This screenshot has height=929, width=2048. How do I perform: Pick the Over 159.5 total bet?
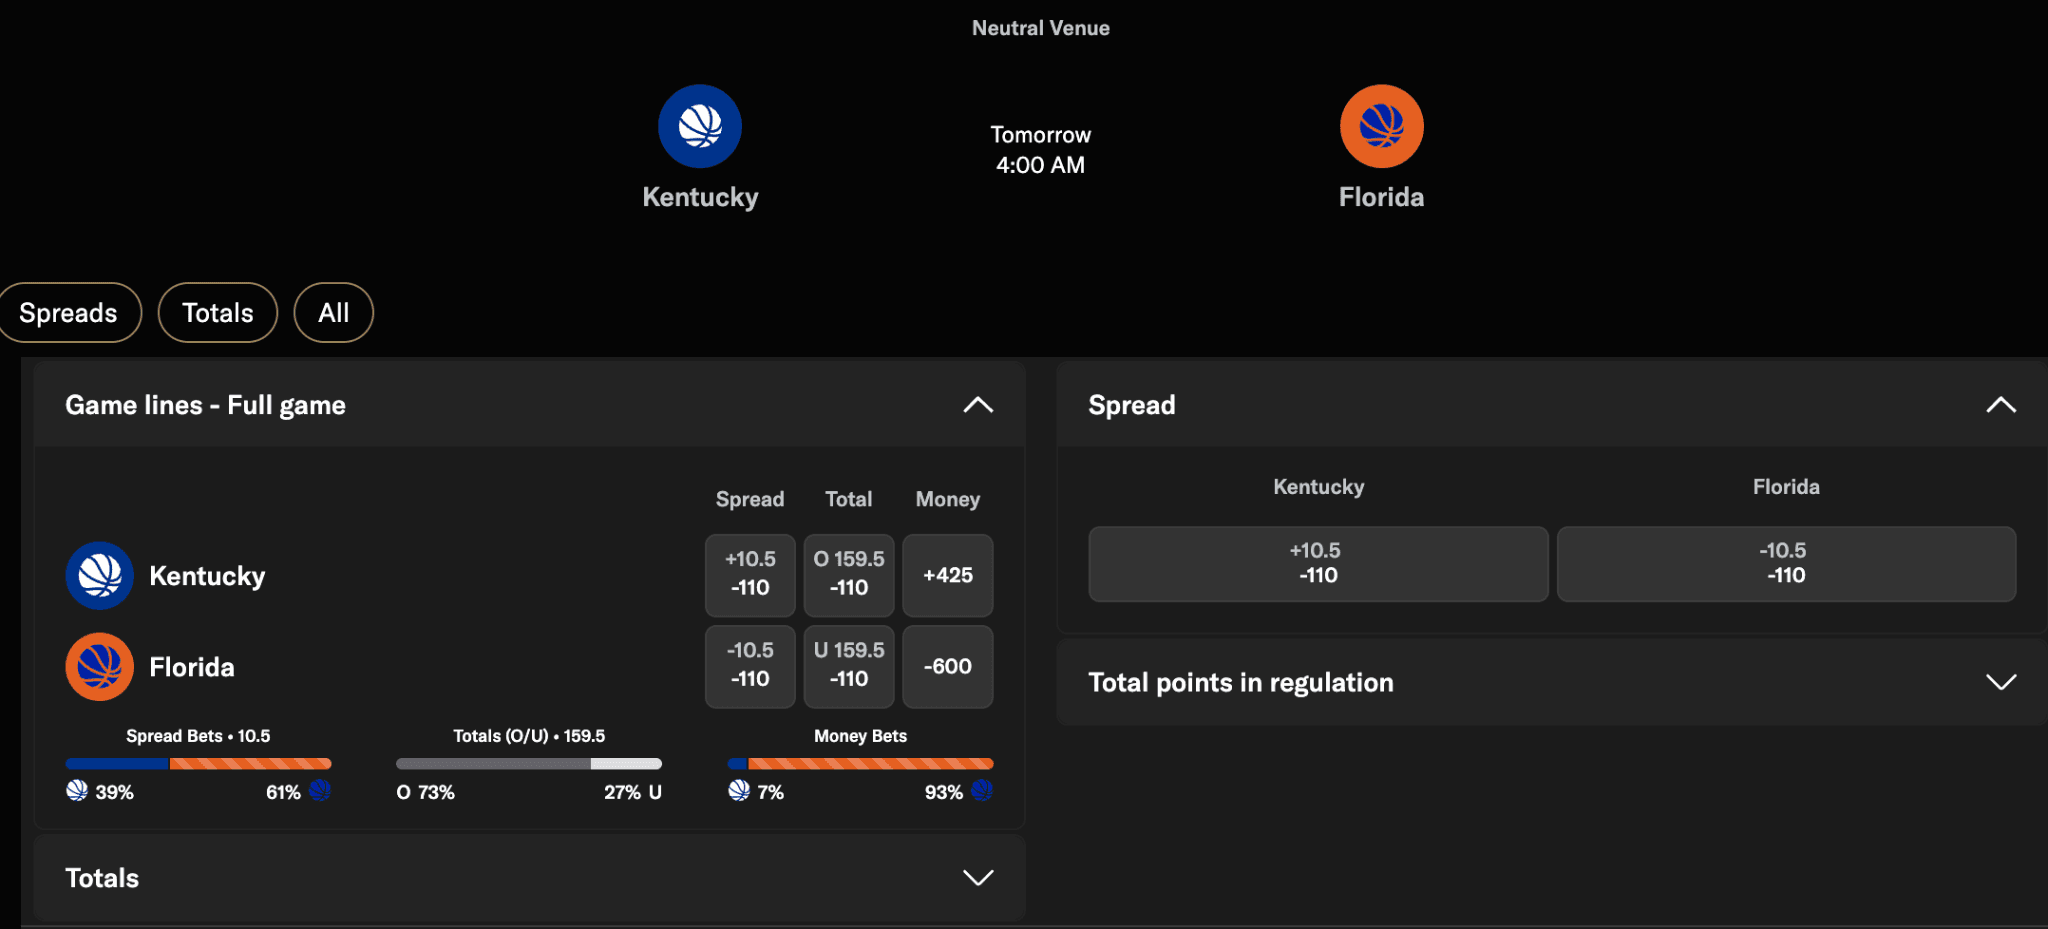848,575
